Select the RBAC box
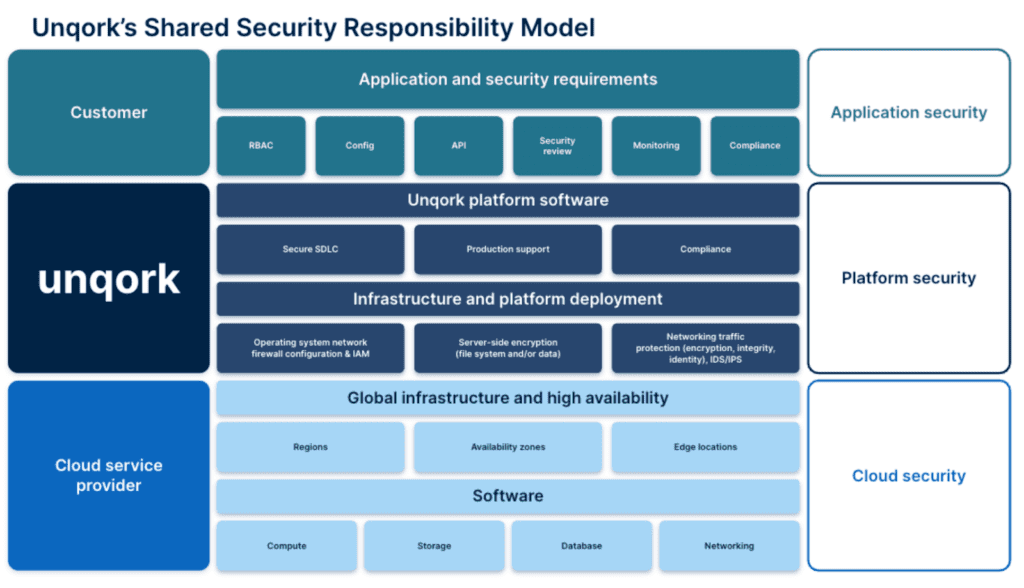This screenshot has height=588, width=1024. (x=261, y=146)
